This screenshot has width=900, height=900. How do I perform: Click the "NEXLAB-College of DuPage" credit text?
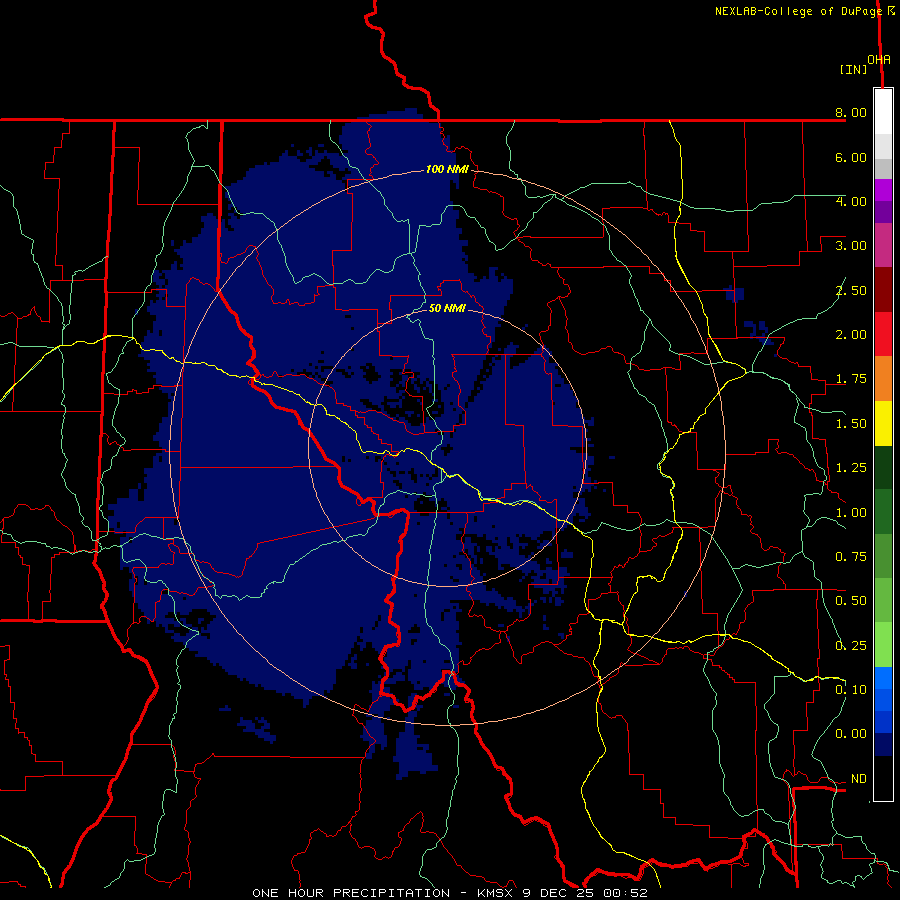(798, 11)
